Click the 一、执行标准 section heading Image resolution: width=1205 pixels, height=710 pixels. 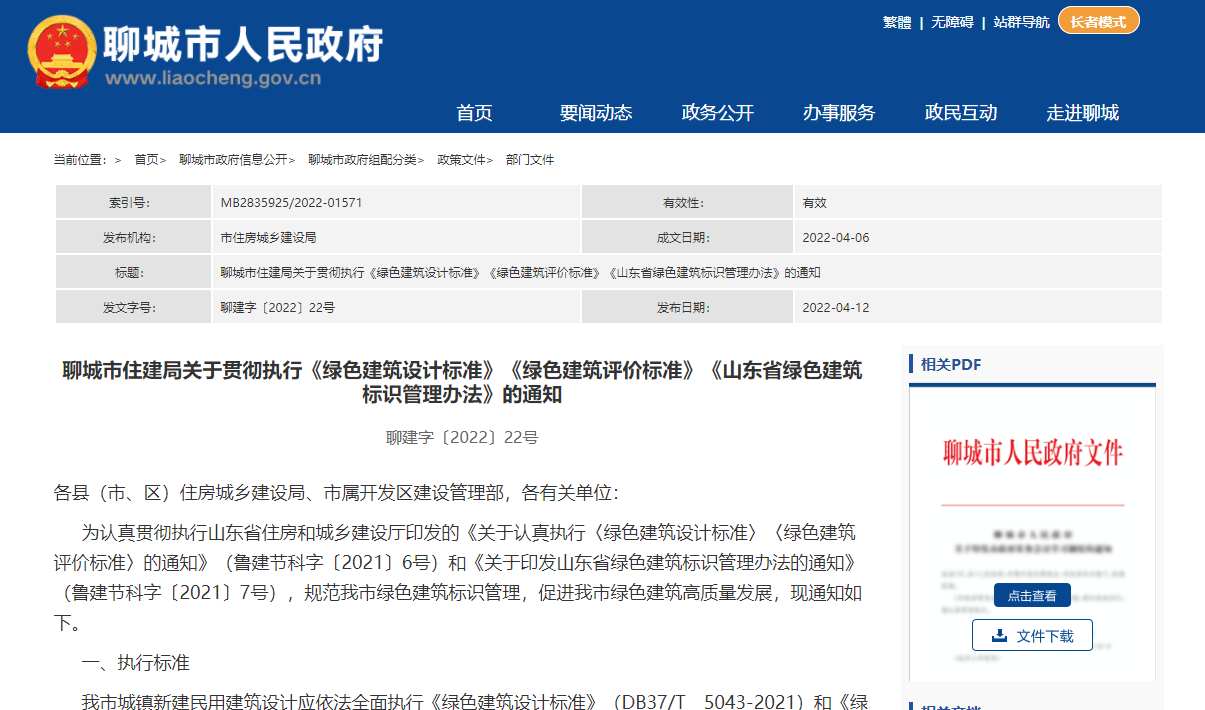(135, 663)
